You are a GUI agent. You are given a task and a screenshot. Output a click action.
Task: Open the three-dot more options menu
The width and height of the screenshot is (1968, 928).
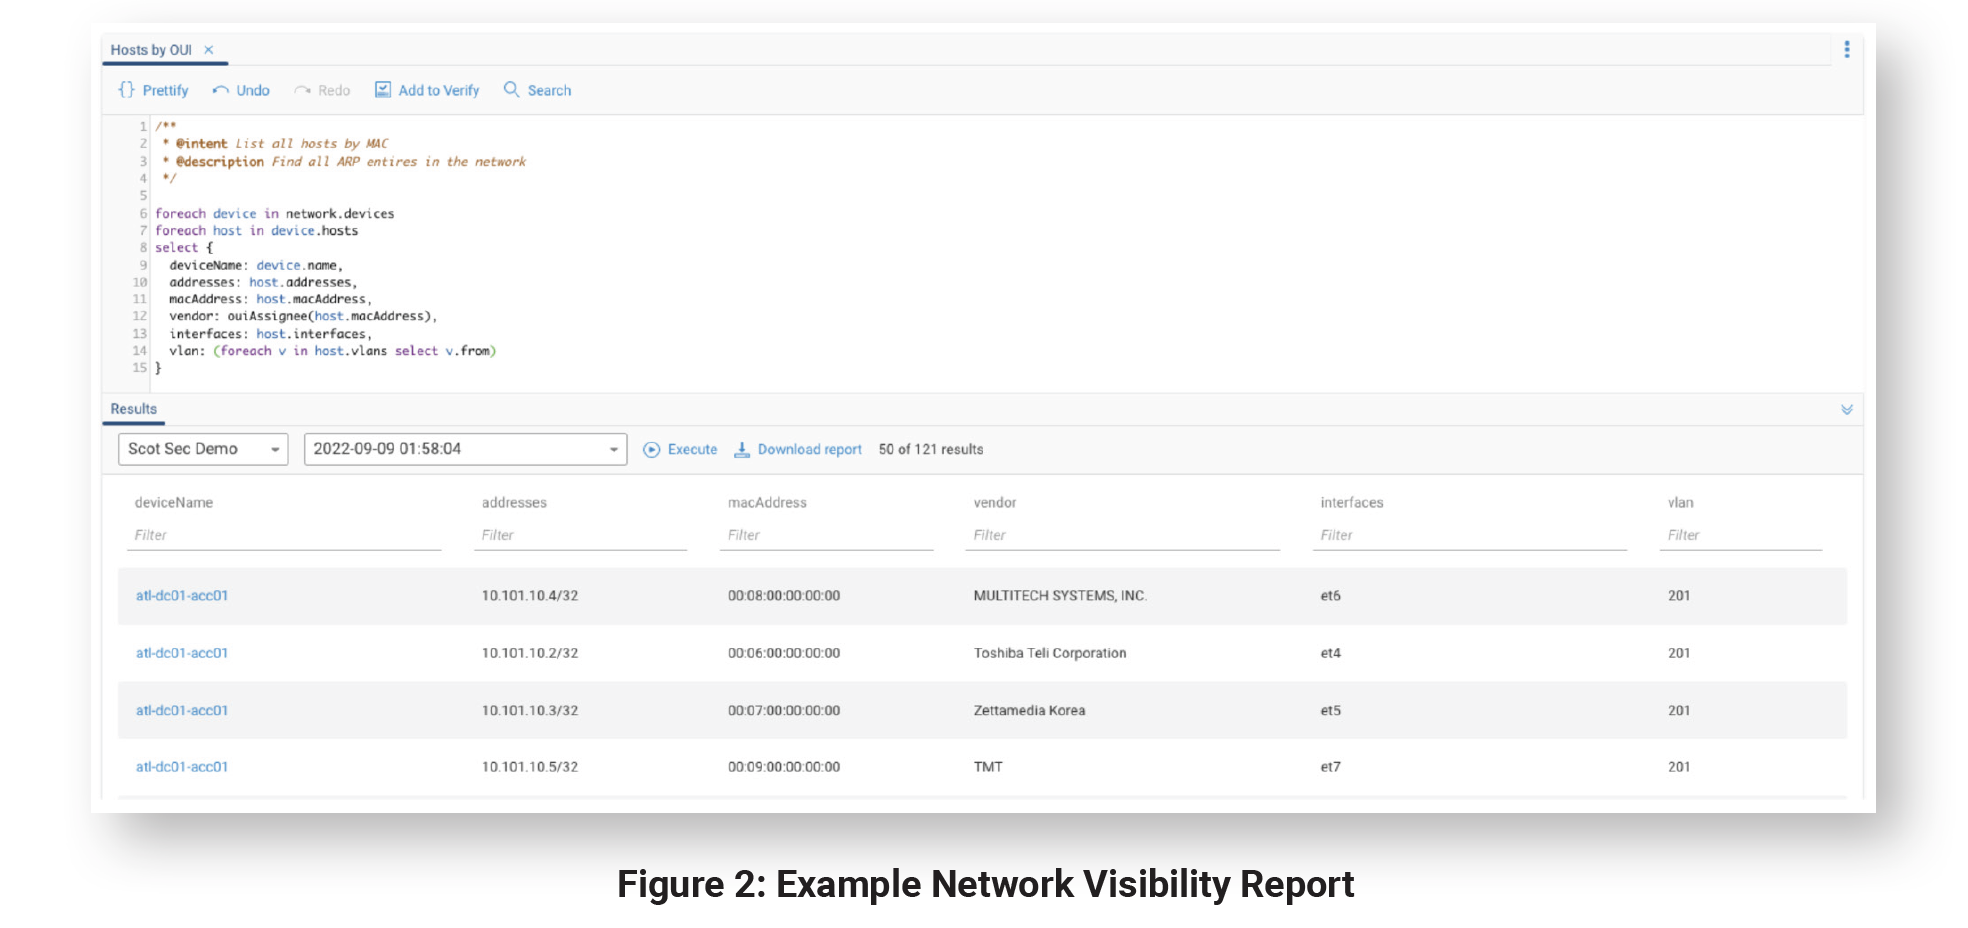coord(1846,49)
